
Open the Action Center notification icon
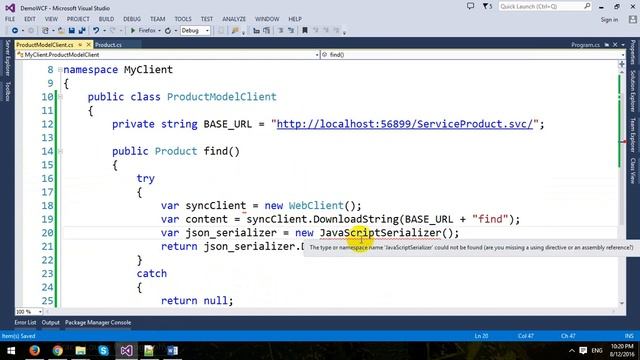pyautogui.click(x=583, y=351)
